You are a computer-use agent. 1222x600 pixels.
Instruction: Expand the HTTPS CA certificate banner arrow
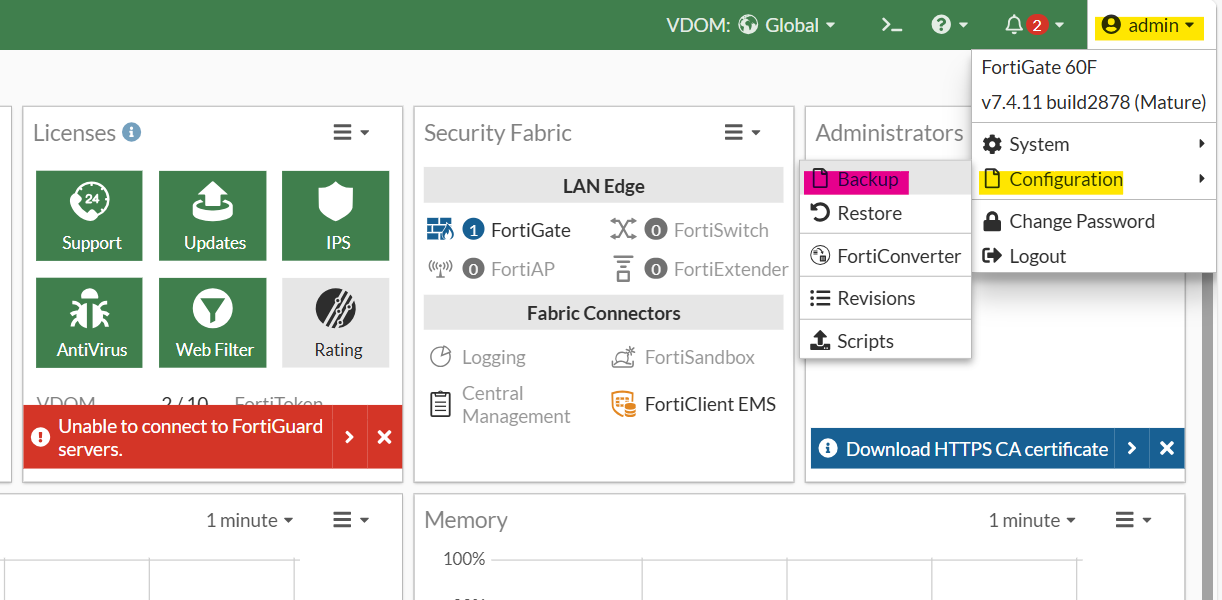pos(1131,449)
